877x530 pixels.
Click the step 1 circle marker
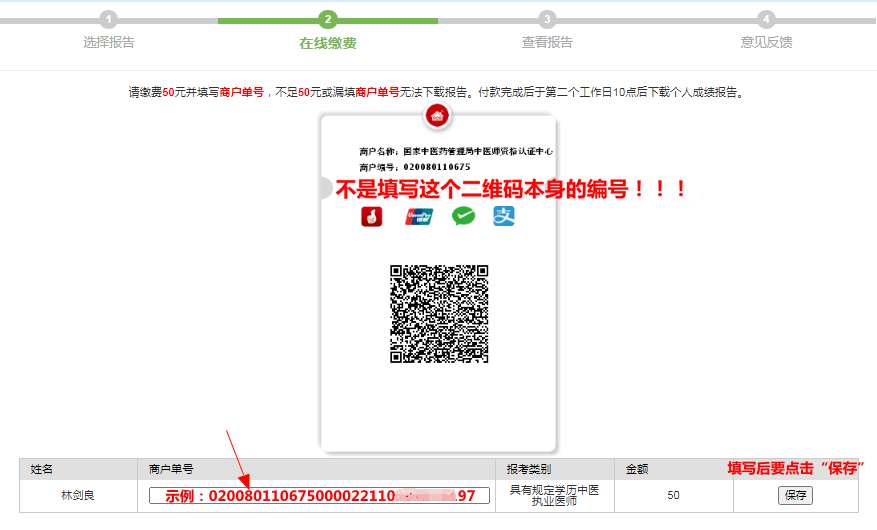tap(109, 20)
